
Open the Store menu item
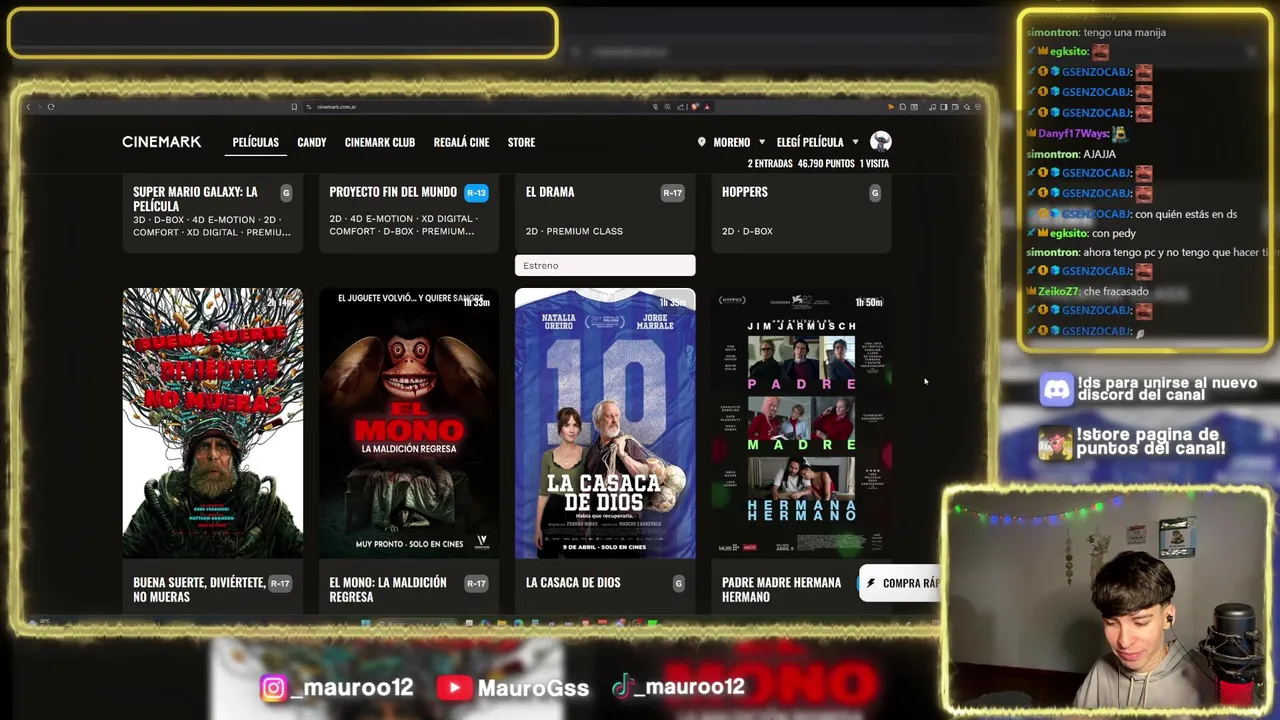[x=521, y=142]
